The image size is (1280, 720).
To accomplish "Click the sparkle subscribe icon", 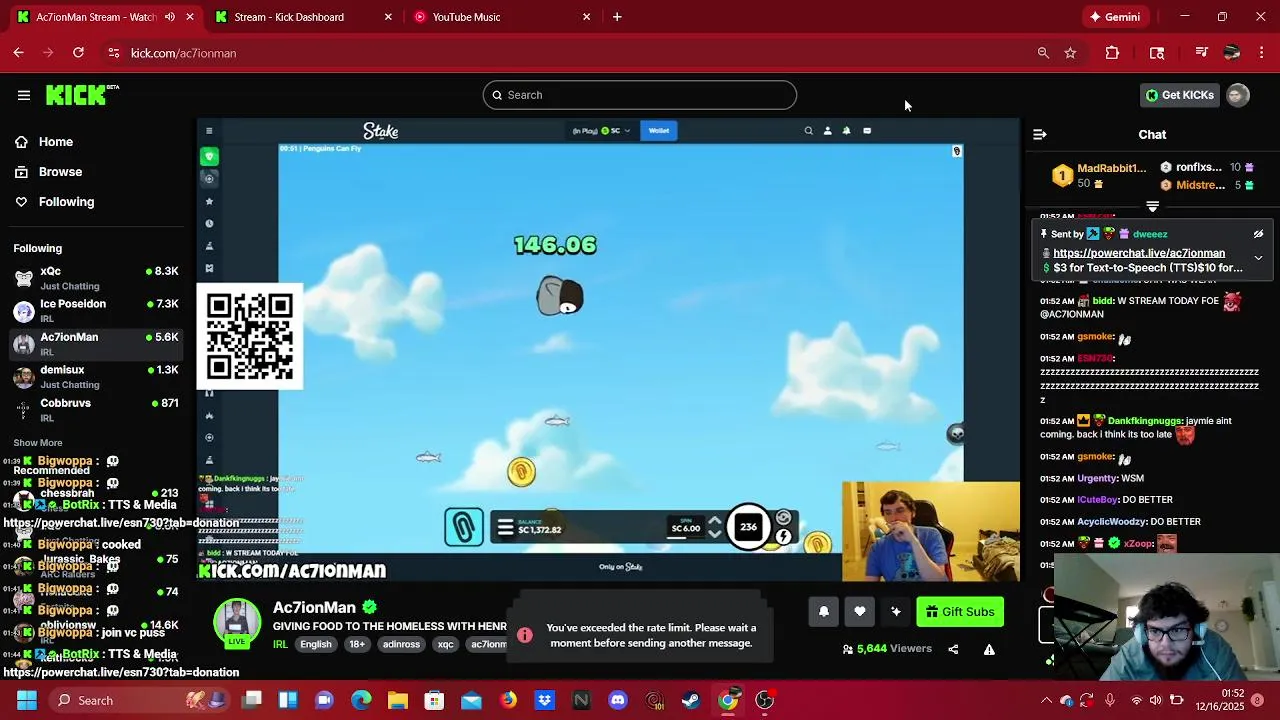I will 896,612.
